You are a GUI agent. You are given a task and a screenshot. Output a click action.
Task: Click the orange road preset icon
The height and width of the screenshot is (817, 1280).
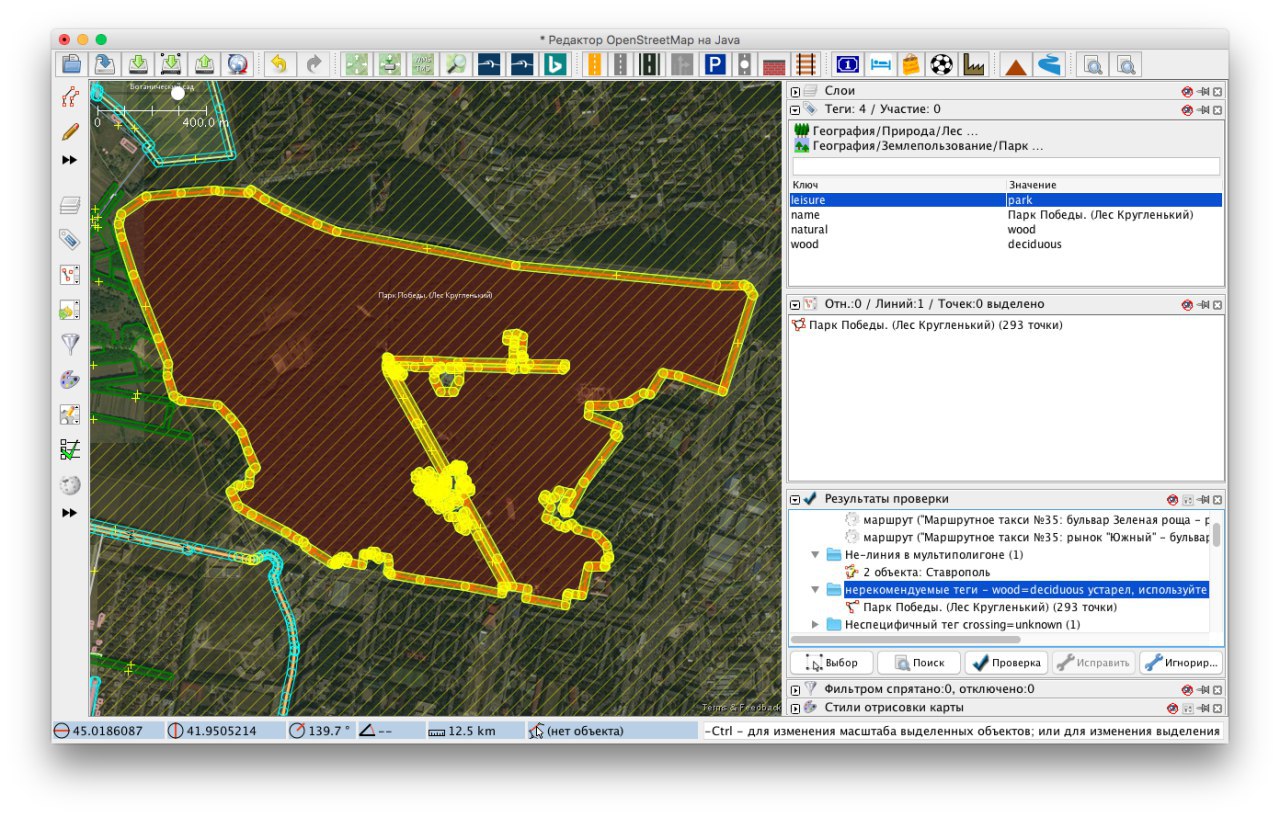point(594,65)
